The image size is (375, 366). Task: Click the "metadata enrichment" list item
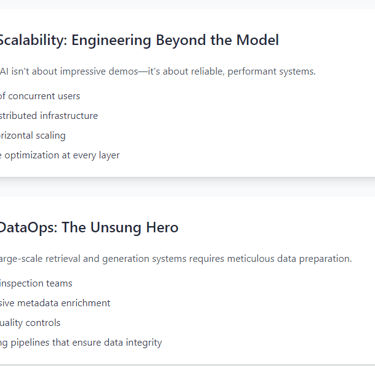click(x=55, y=303)
